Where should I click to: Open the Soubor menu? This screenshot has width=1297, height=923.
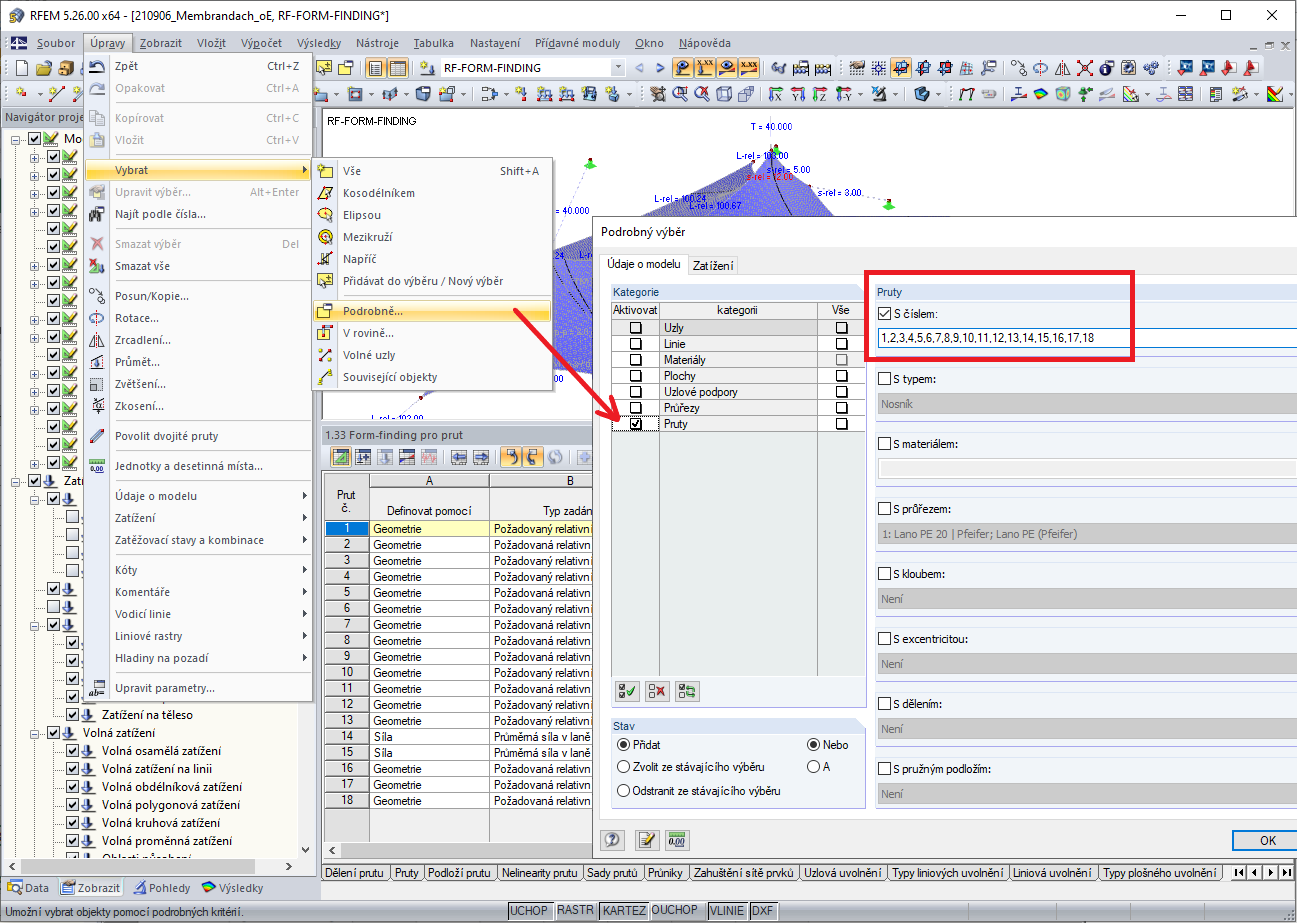(x=56, y=43)
